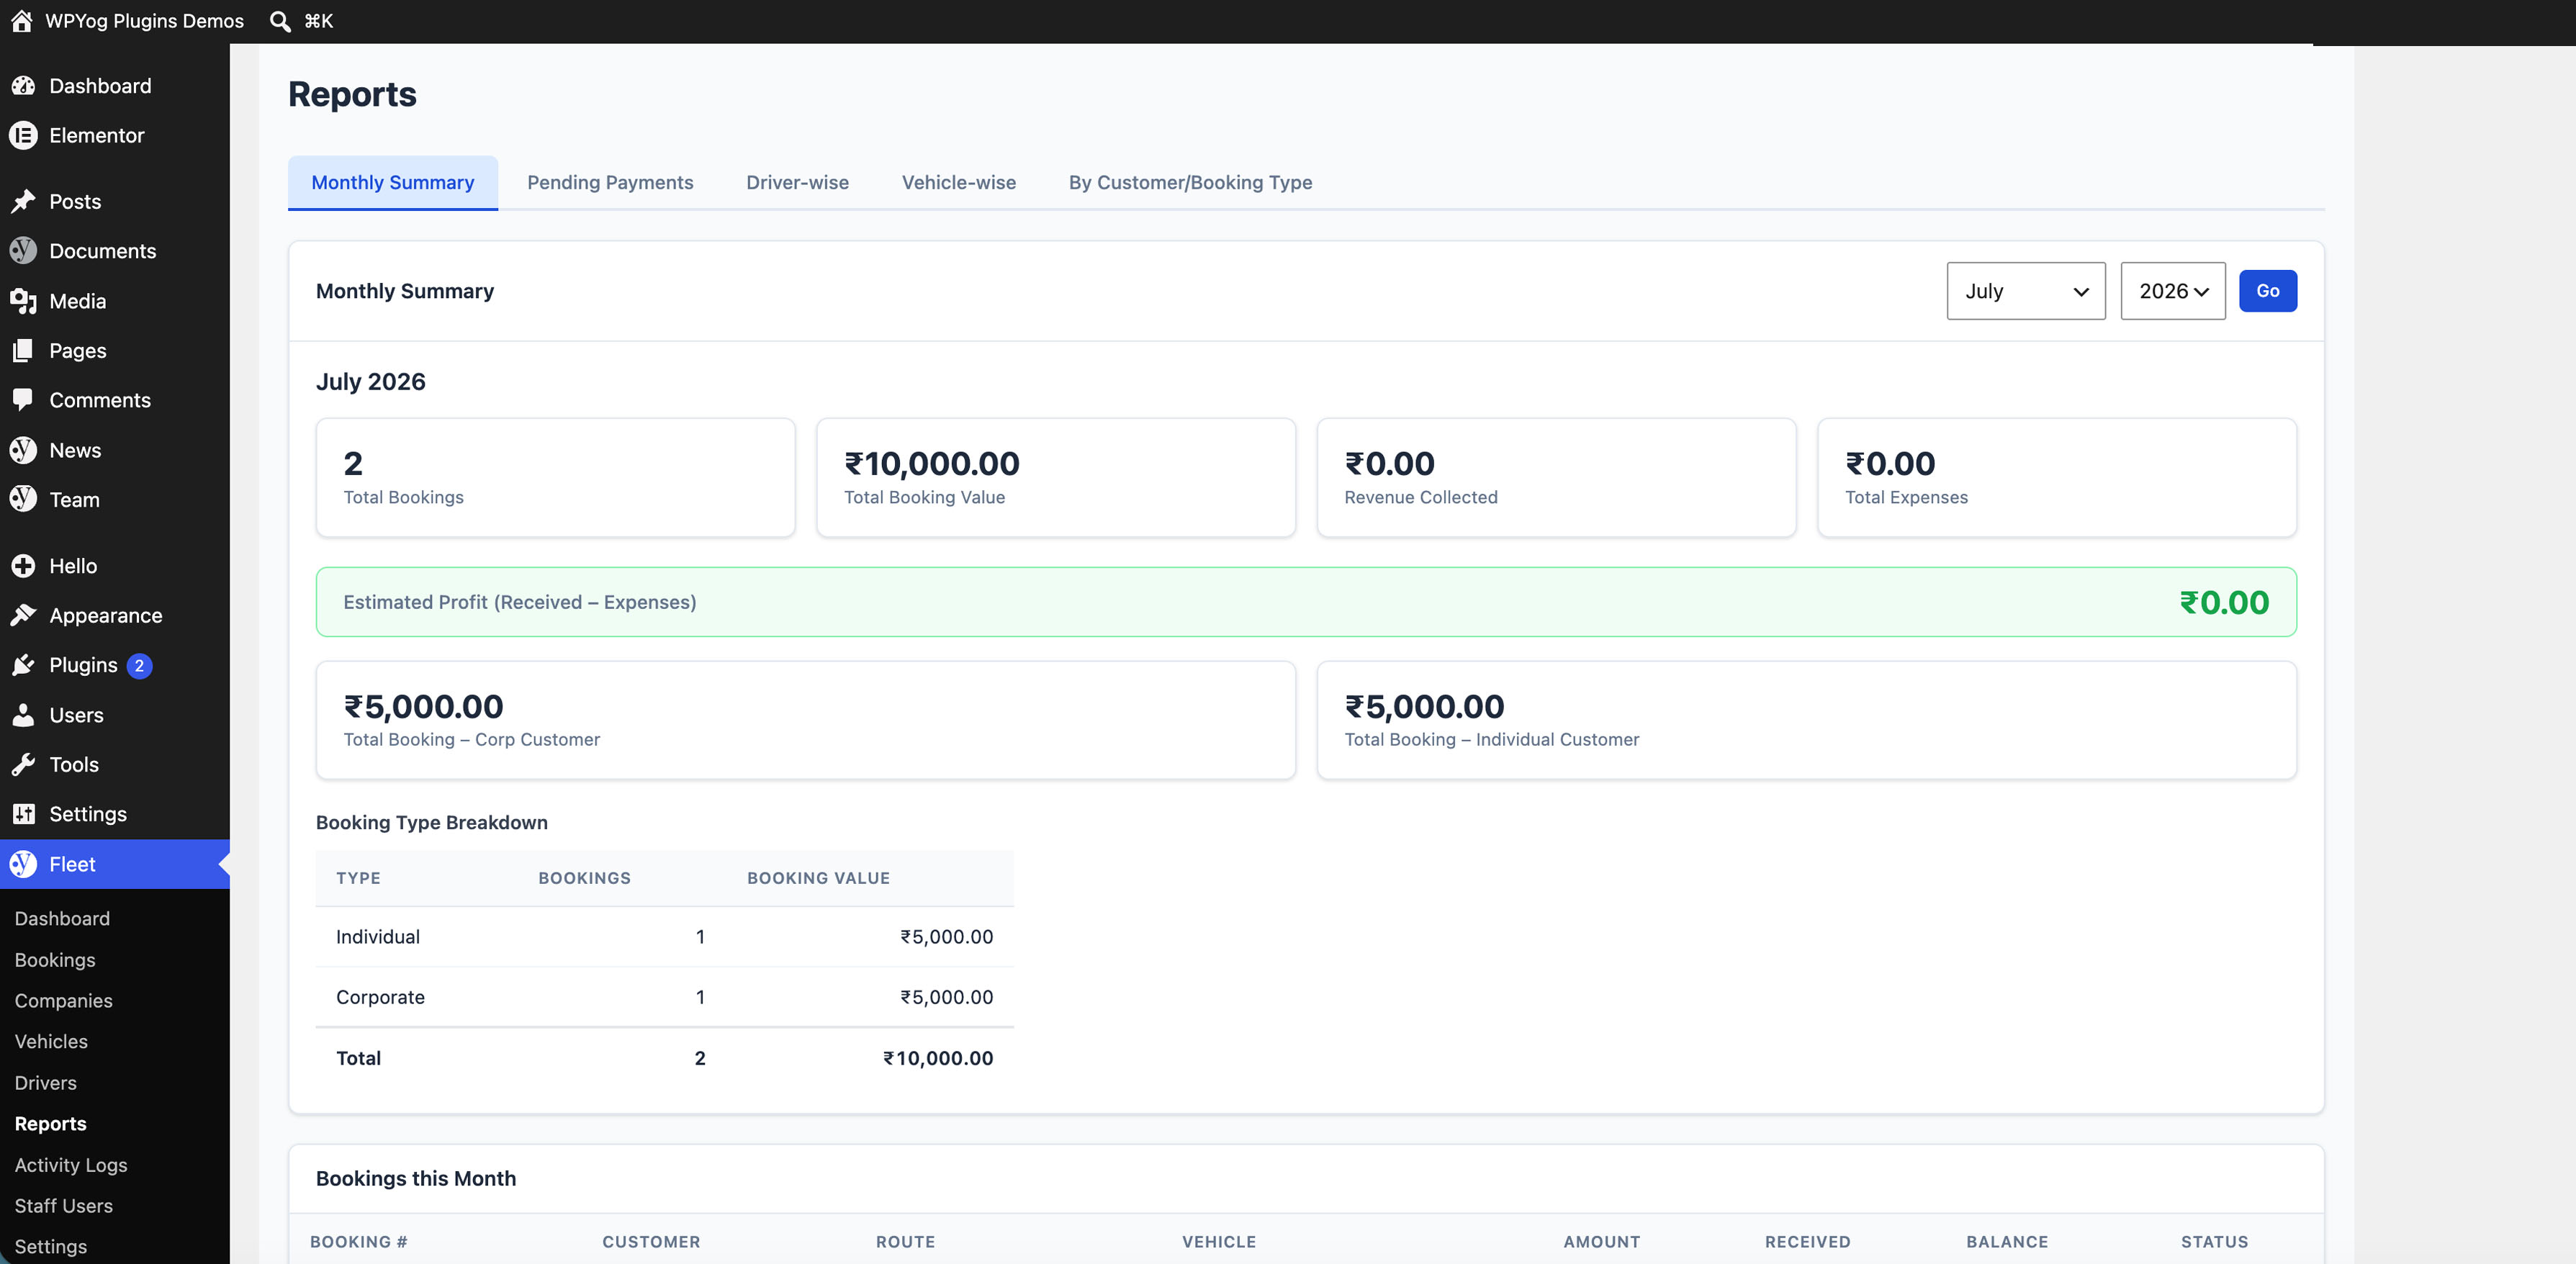Open Activity Logs submenu item

[x=71, y=1165]
